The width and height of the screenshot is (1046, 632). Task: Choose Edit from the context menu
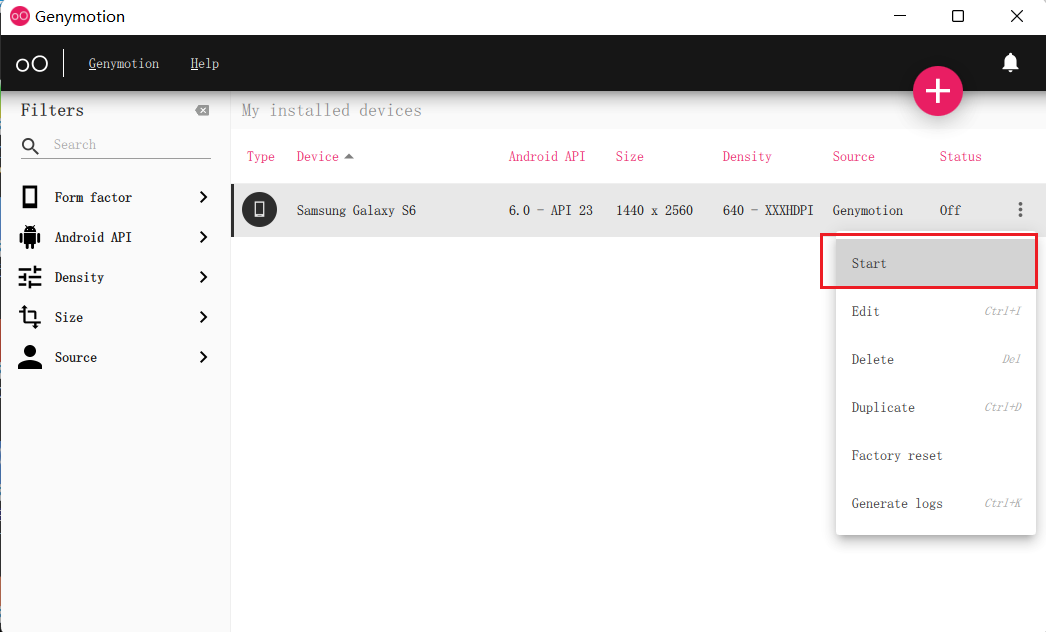click(936, 311)
